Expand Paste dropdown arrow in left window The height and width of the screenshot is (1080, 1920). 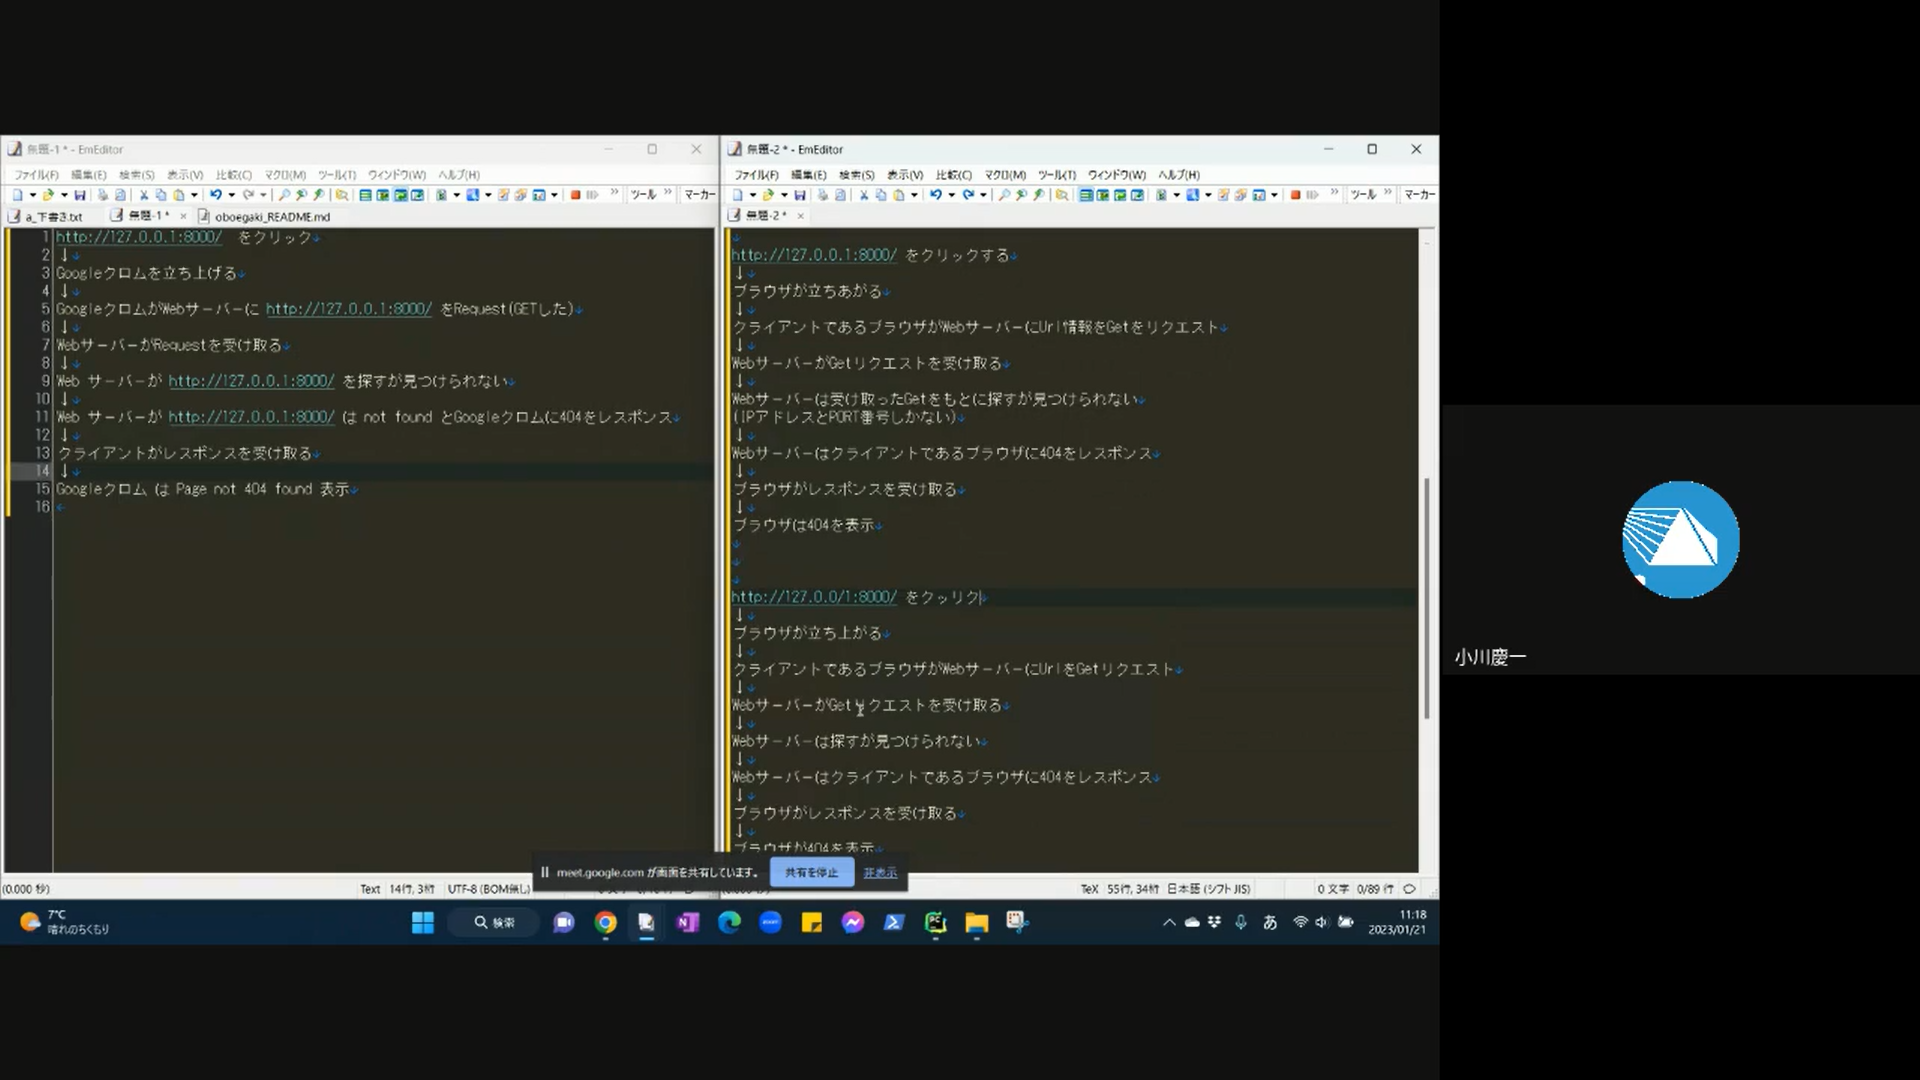(194, 195)
